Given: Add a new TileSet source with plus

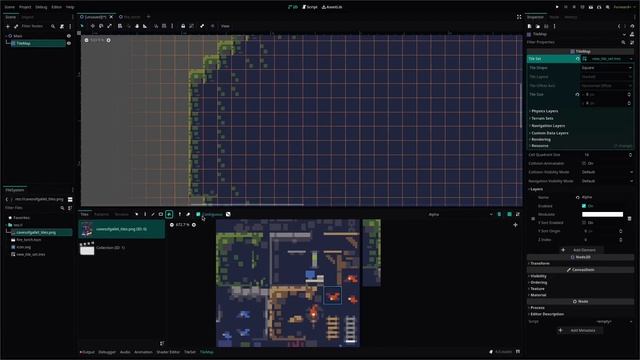Looking at the screenshot, I should coord(516,225).
